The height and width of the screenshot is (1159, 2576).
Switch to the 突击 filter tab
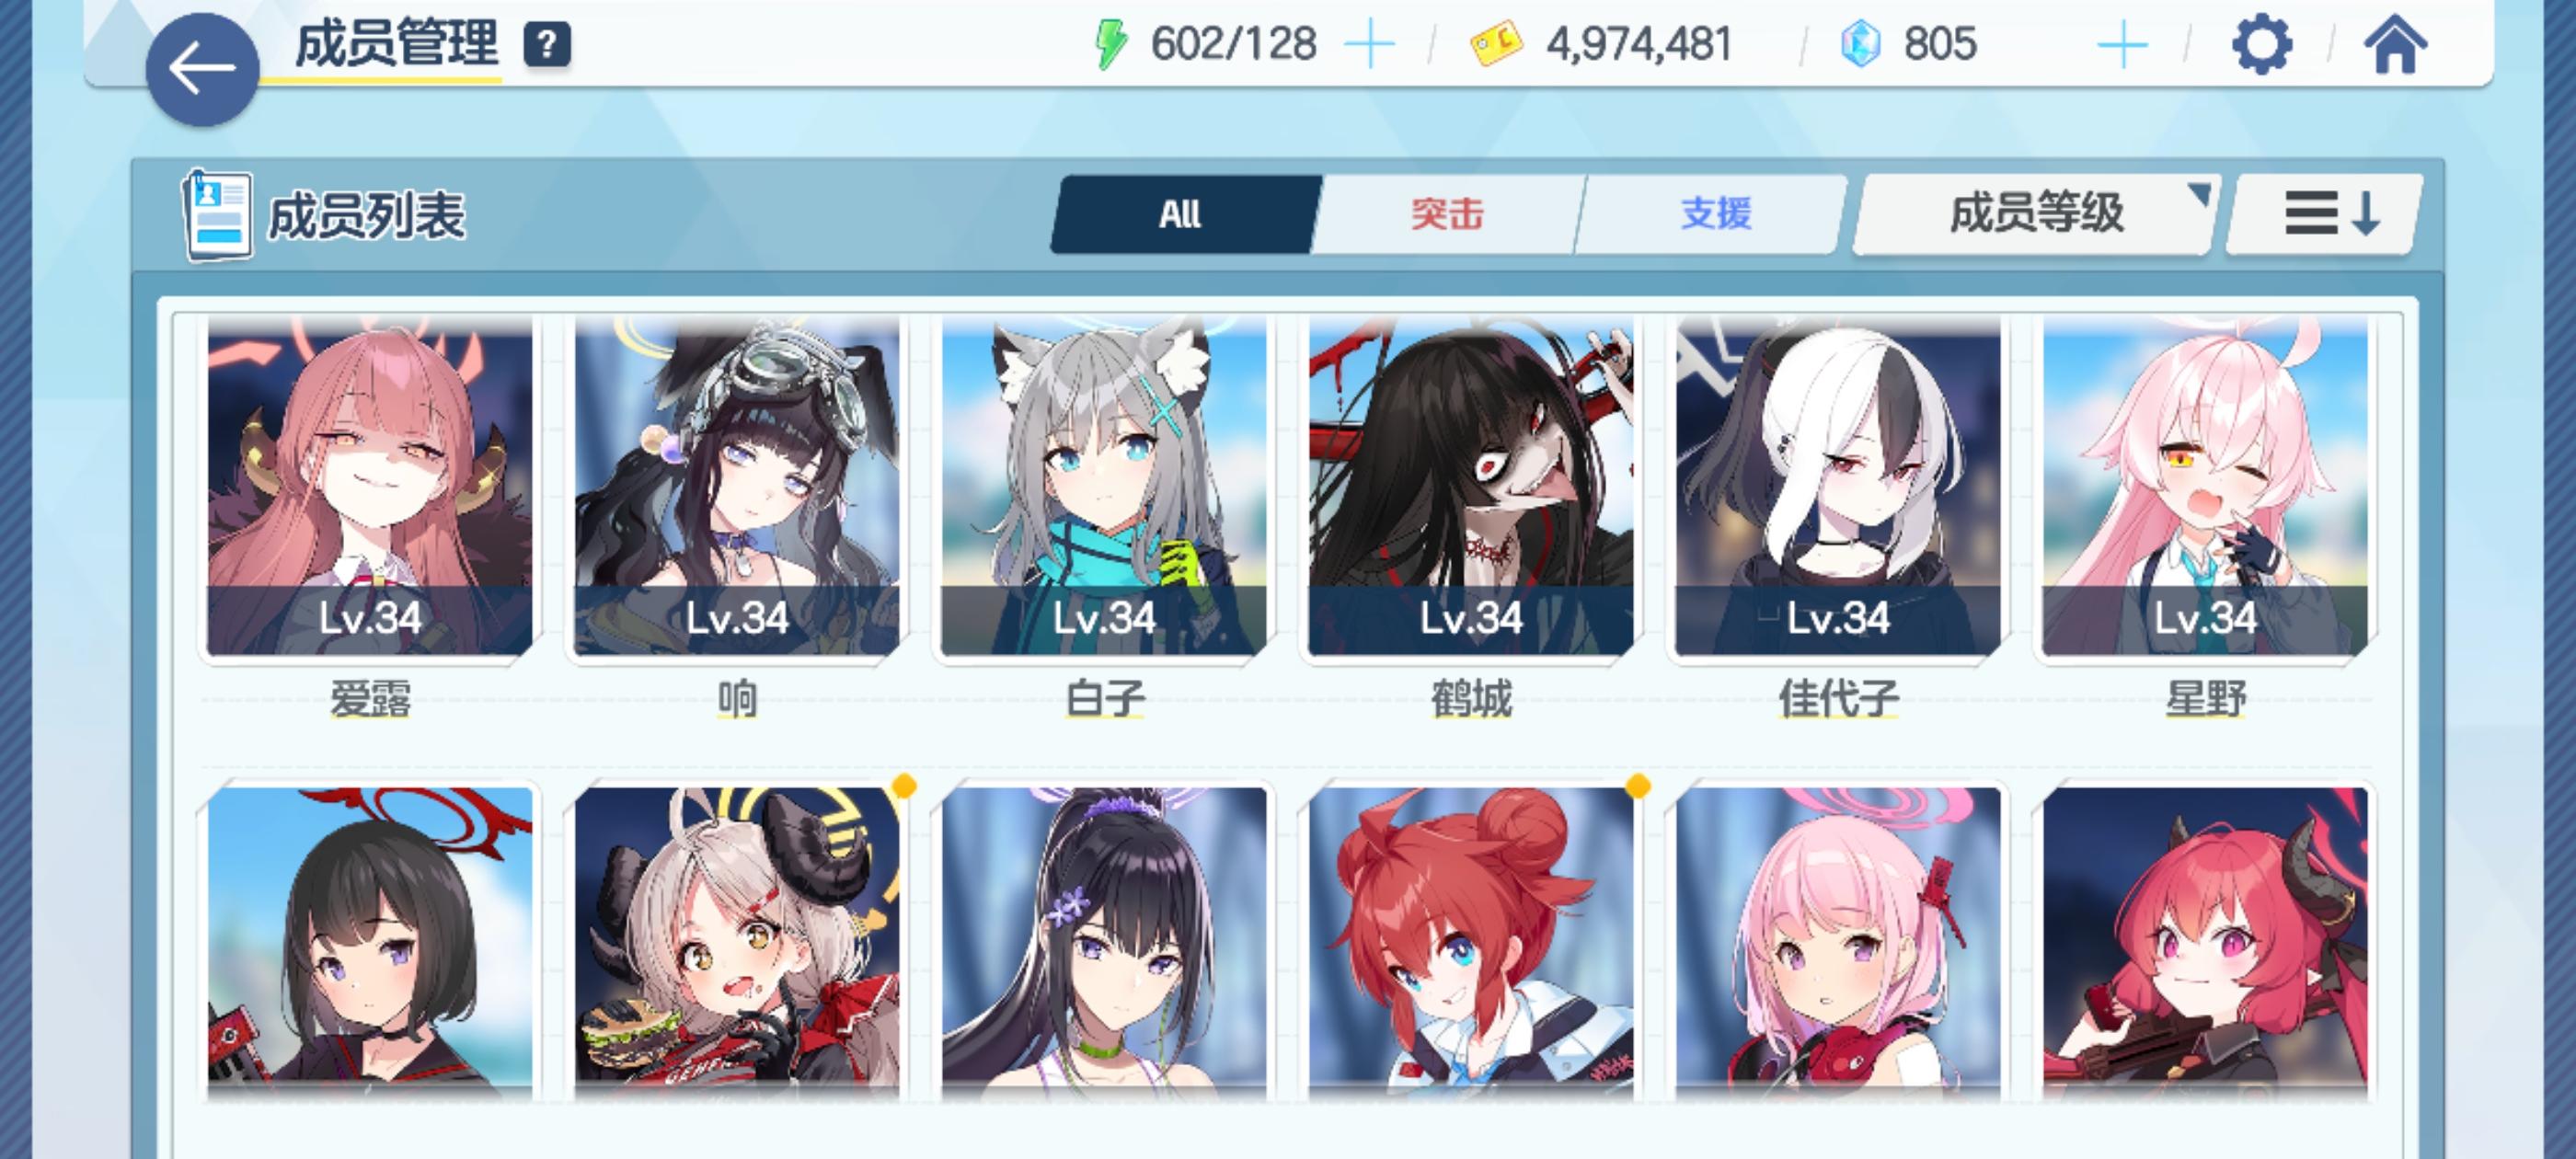1447,214
